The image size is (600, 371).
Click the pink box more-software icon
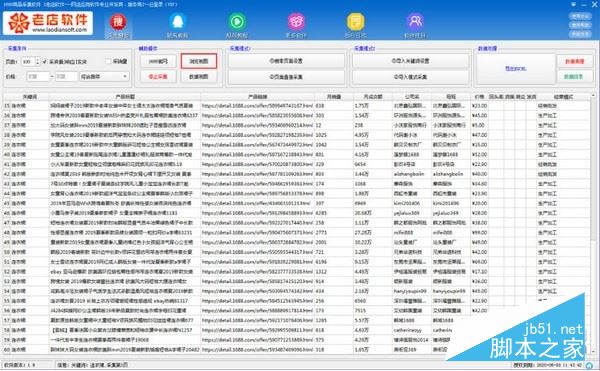(x=296, y=22)
